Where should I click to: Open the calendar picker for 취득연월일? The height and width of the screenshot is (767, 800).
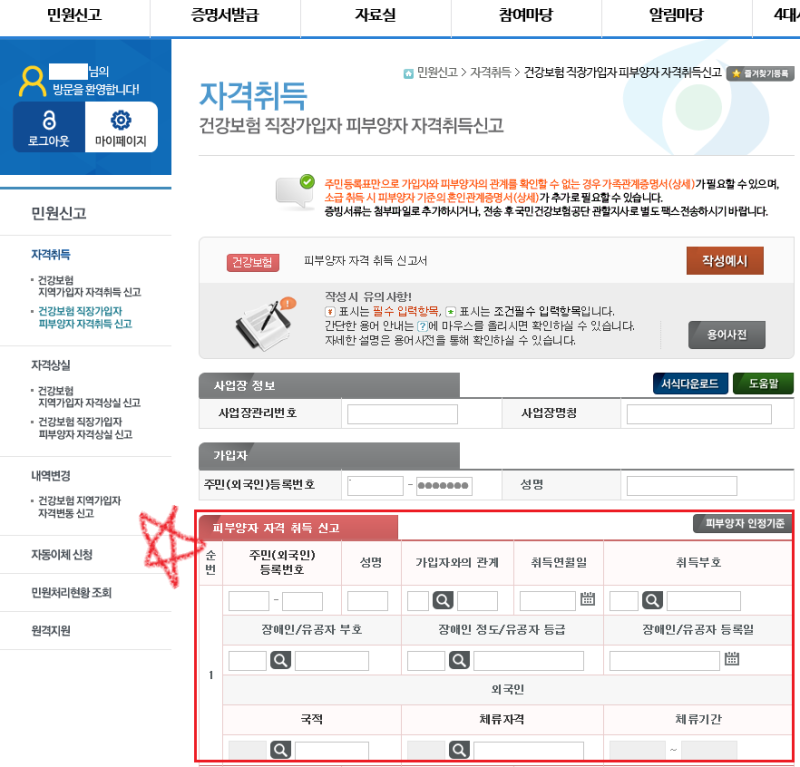point(588,599)
